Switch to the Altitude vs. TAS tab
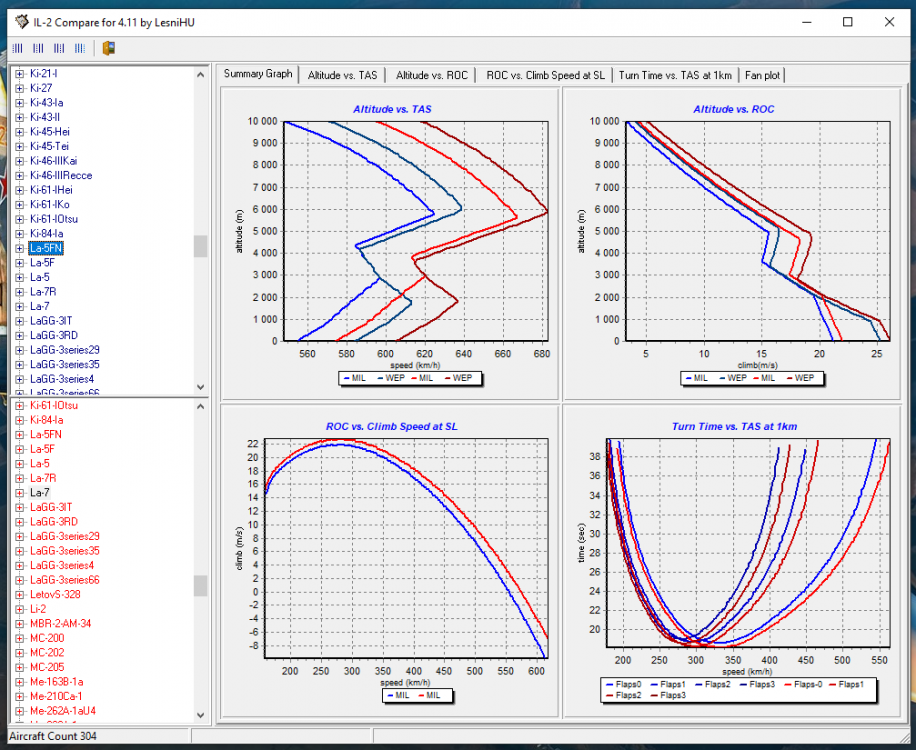Image resolution: width=916 pixels, height=750 pixels. [343, 75]
